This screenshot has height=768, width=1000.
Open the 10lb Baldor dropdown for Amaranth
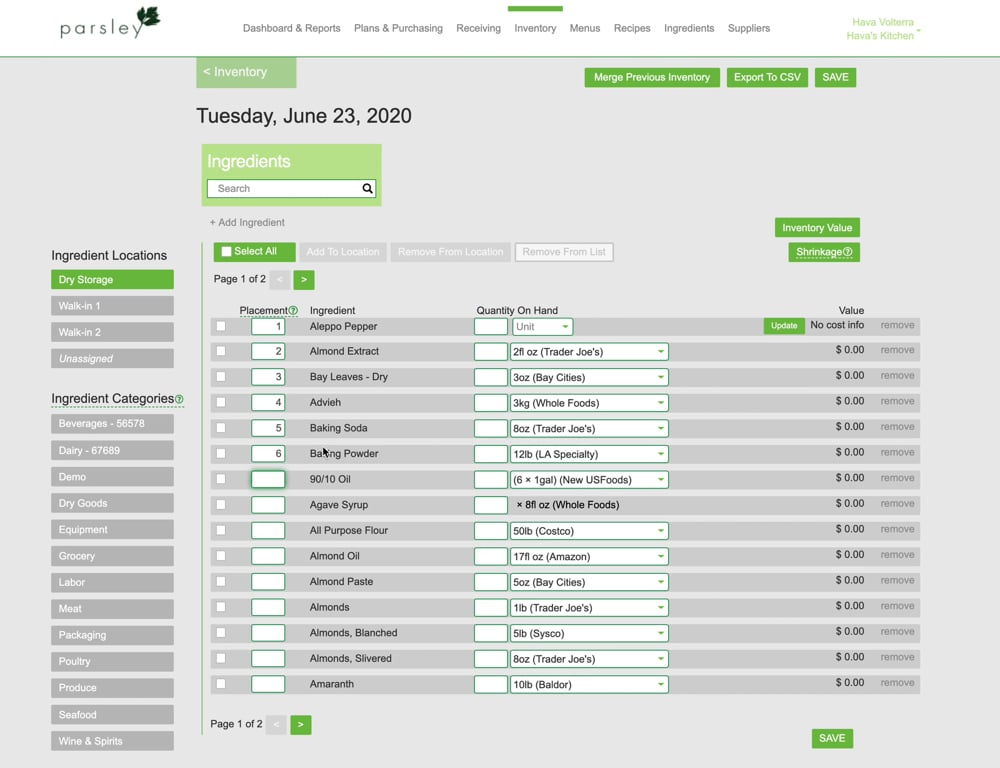coord(659,683)
